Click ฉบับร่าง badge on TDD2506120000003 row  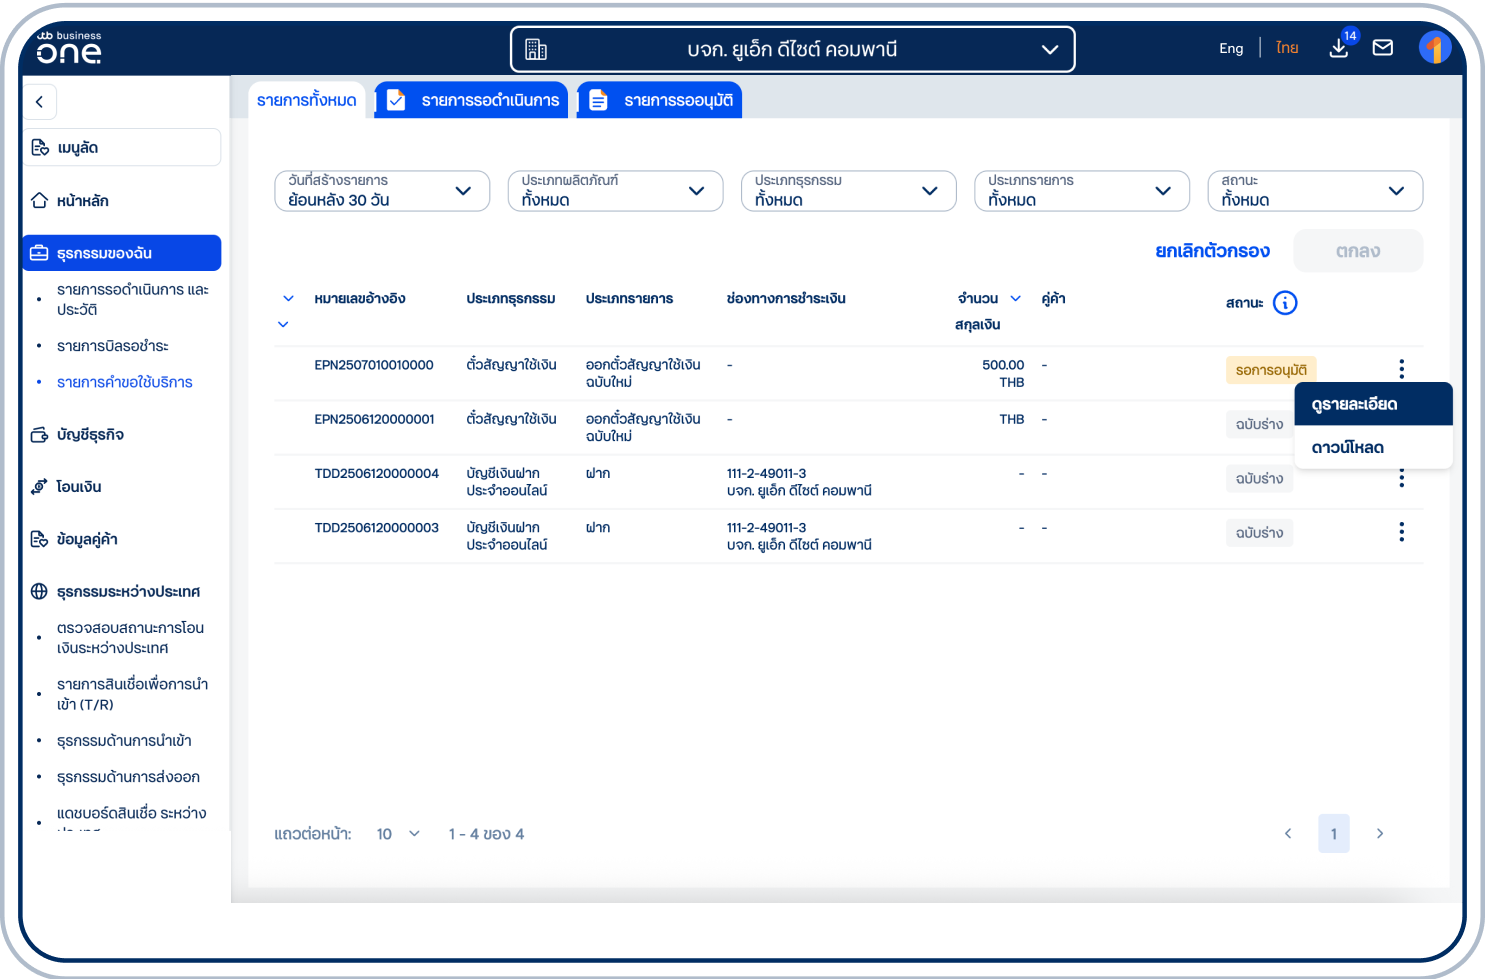coord(1259,533)
